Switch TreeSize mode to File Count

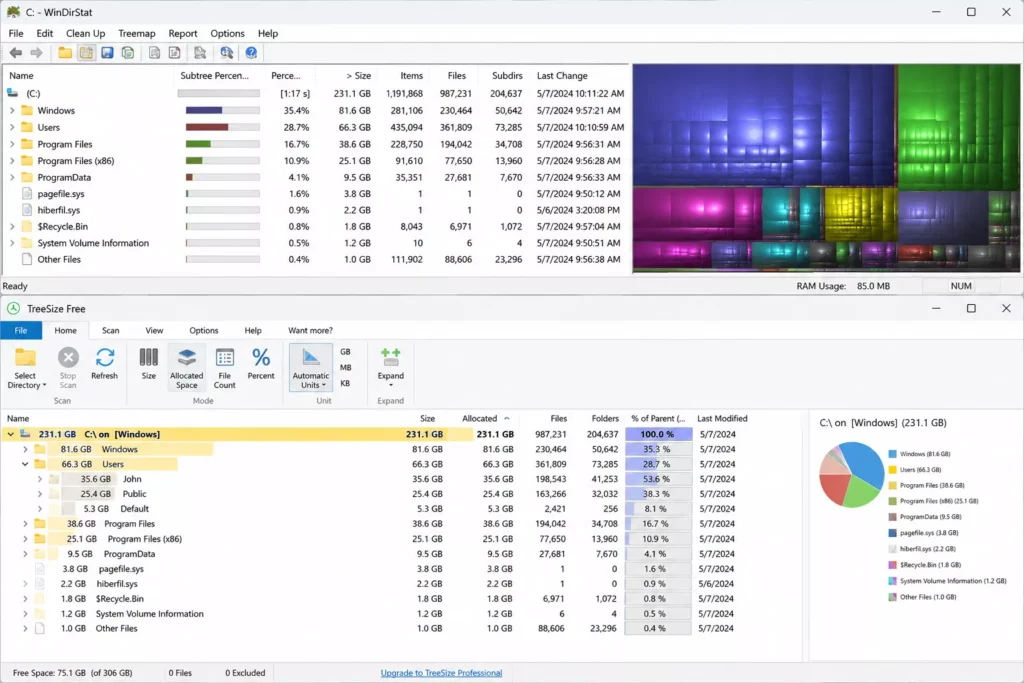pos(225,368)
